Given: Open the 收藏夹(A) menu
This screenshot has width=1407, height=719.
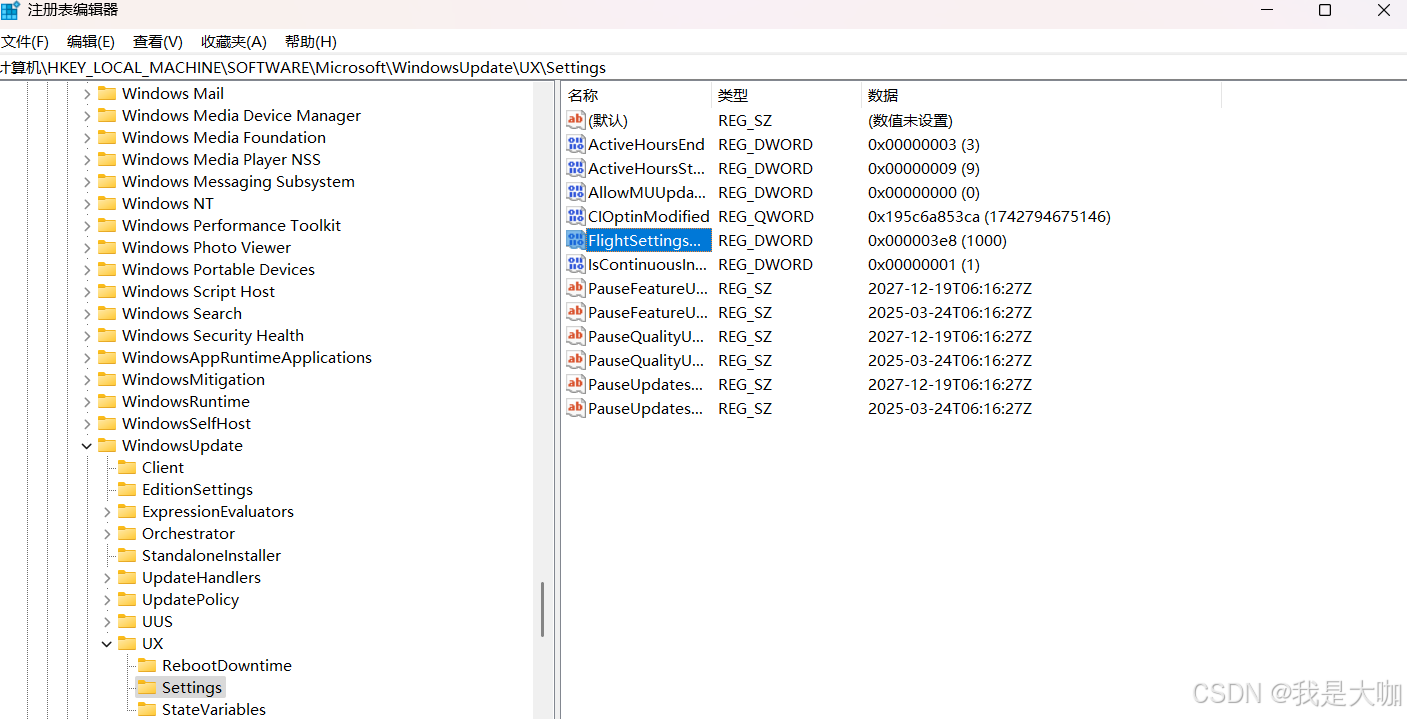Looking at the screenshot, I should click(233, 41).
